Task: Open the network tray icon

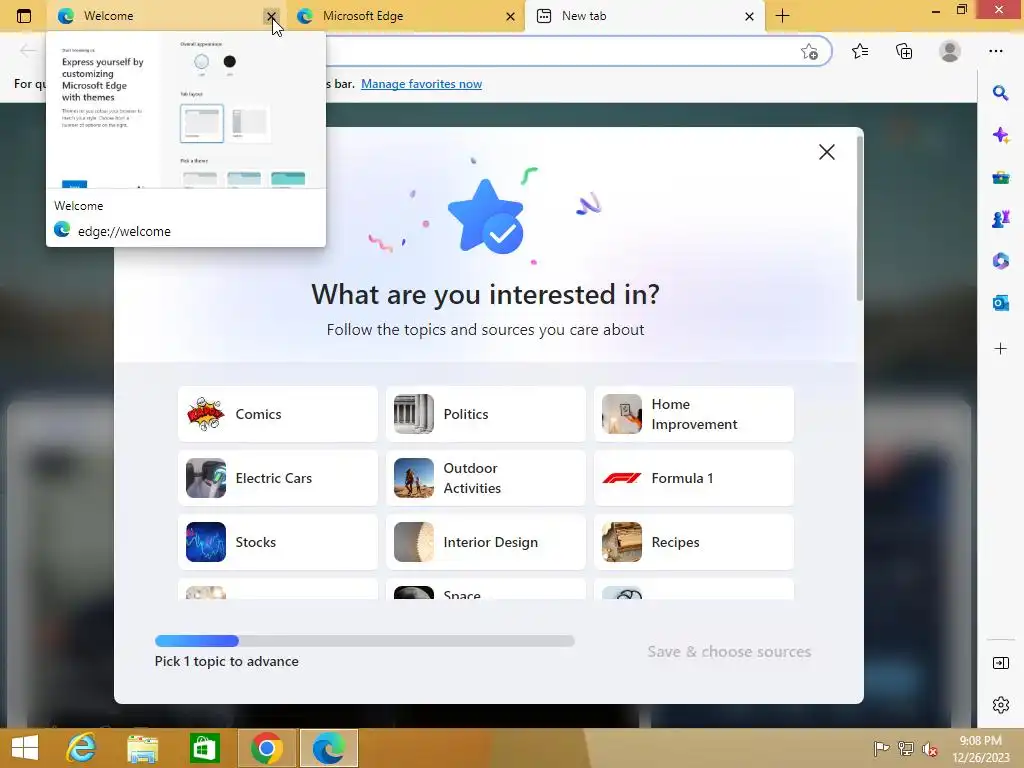Action: (906, 748)
